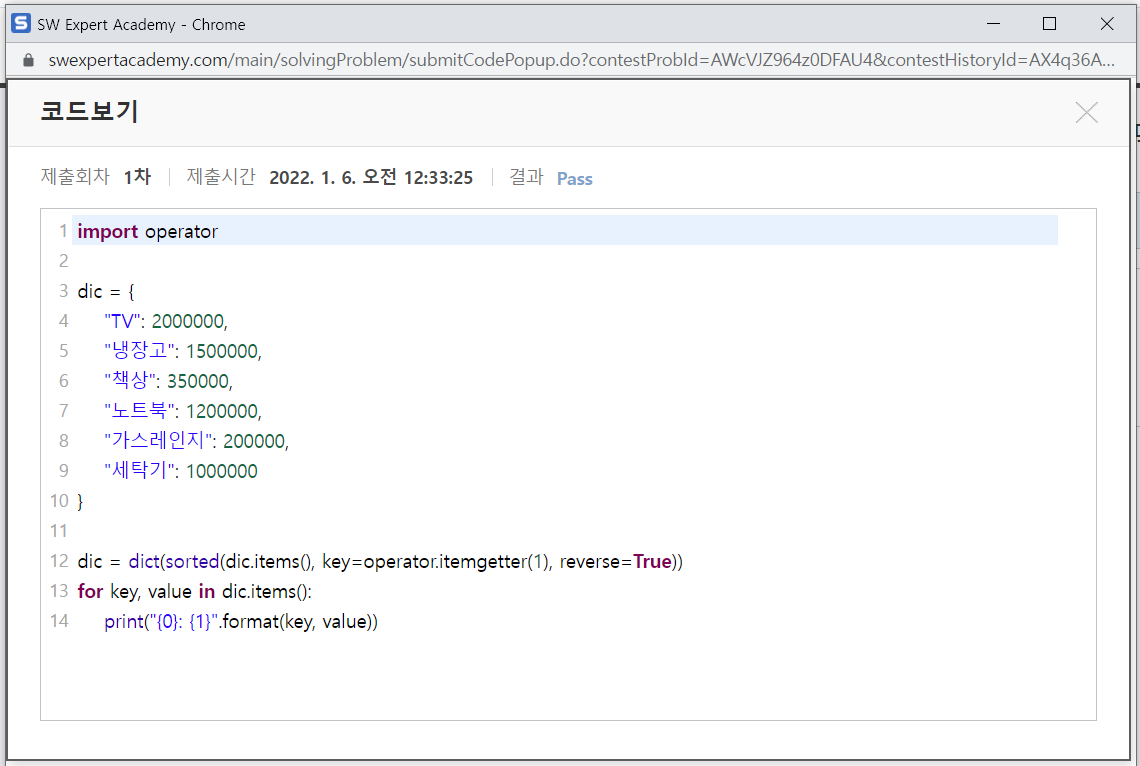Close the Chrome window
This screenshot has width=1140, height=766.
pyautogui.click(x=1107, y=24)
